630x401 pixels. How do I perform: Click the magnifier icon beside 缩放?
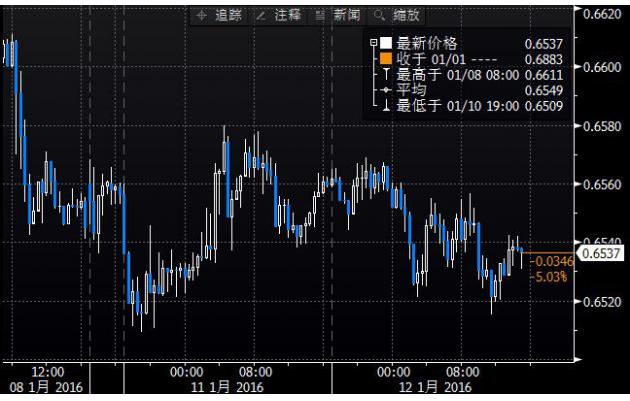click(x=378, y=16)
